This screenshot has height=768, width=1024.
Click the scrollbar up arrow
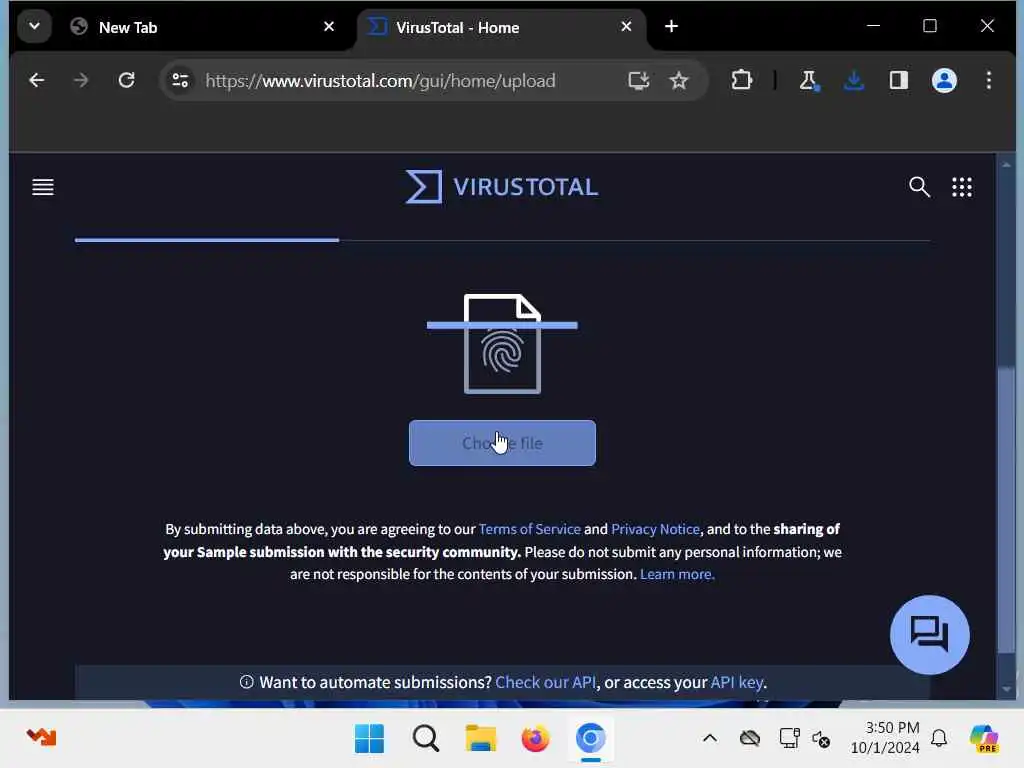tap(1006, 165)
